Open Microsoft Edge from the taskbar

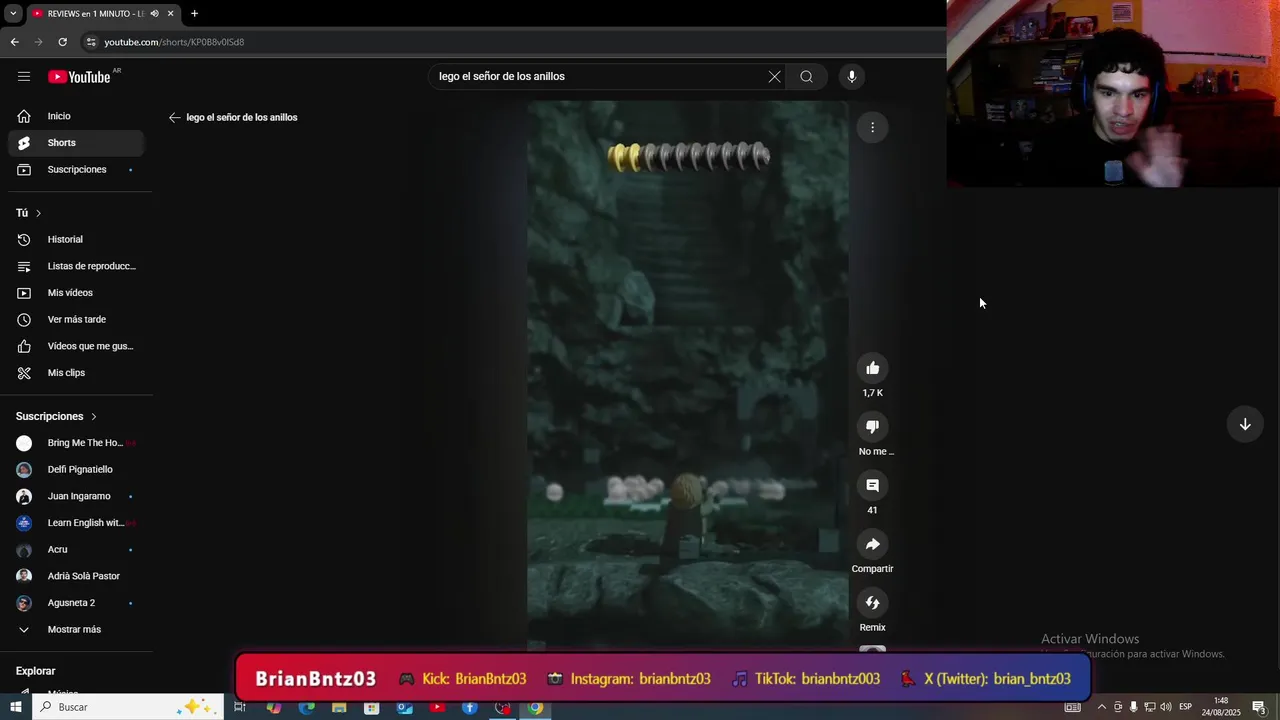pyautogui.click(x=306, y=708)
